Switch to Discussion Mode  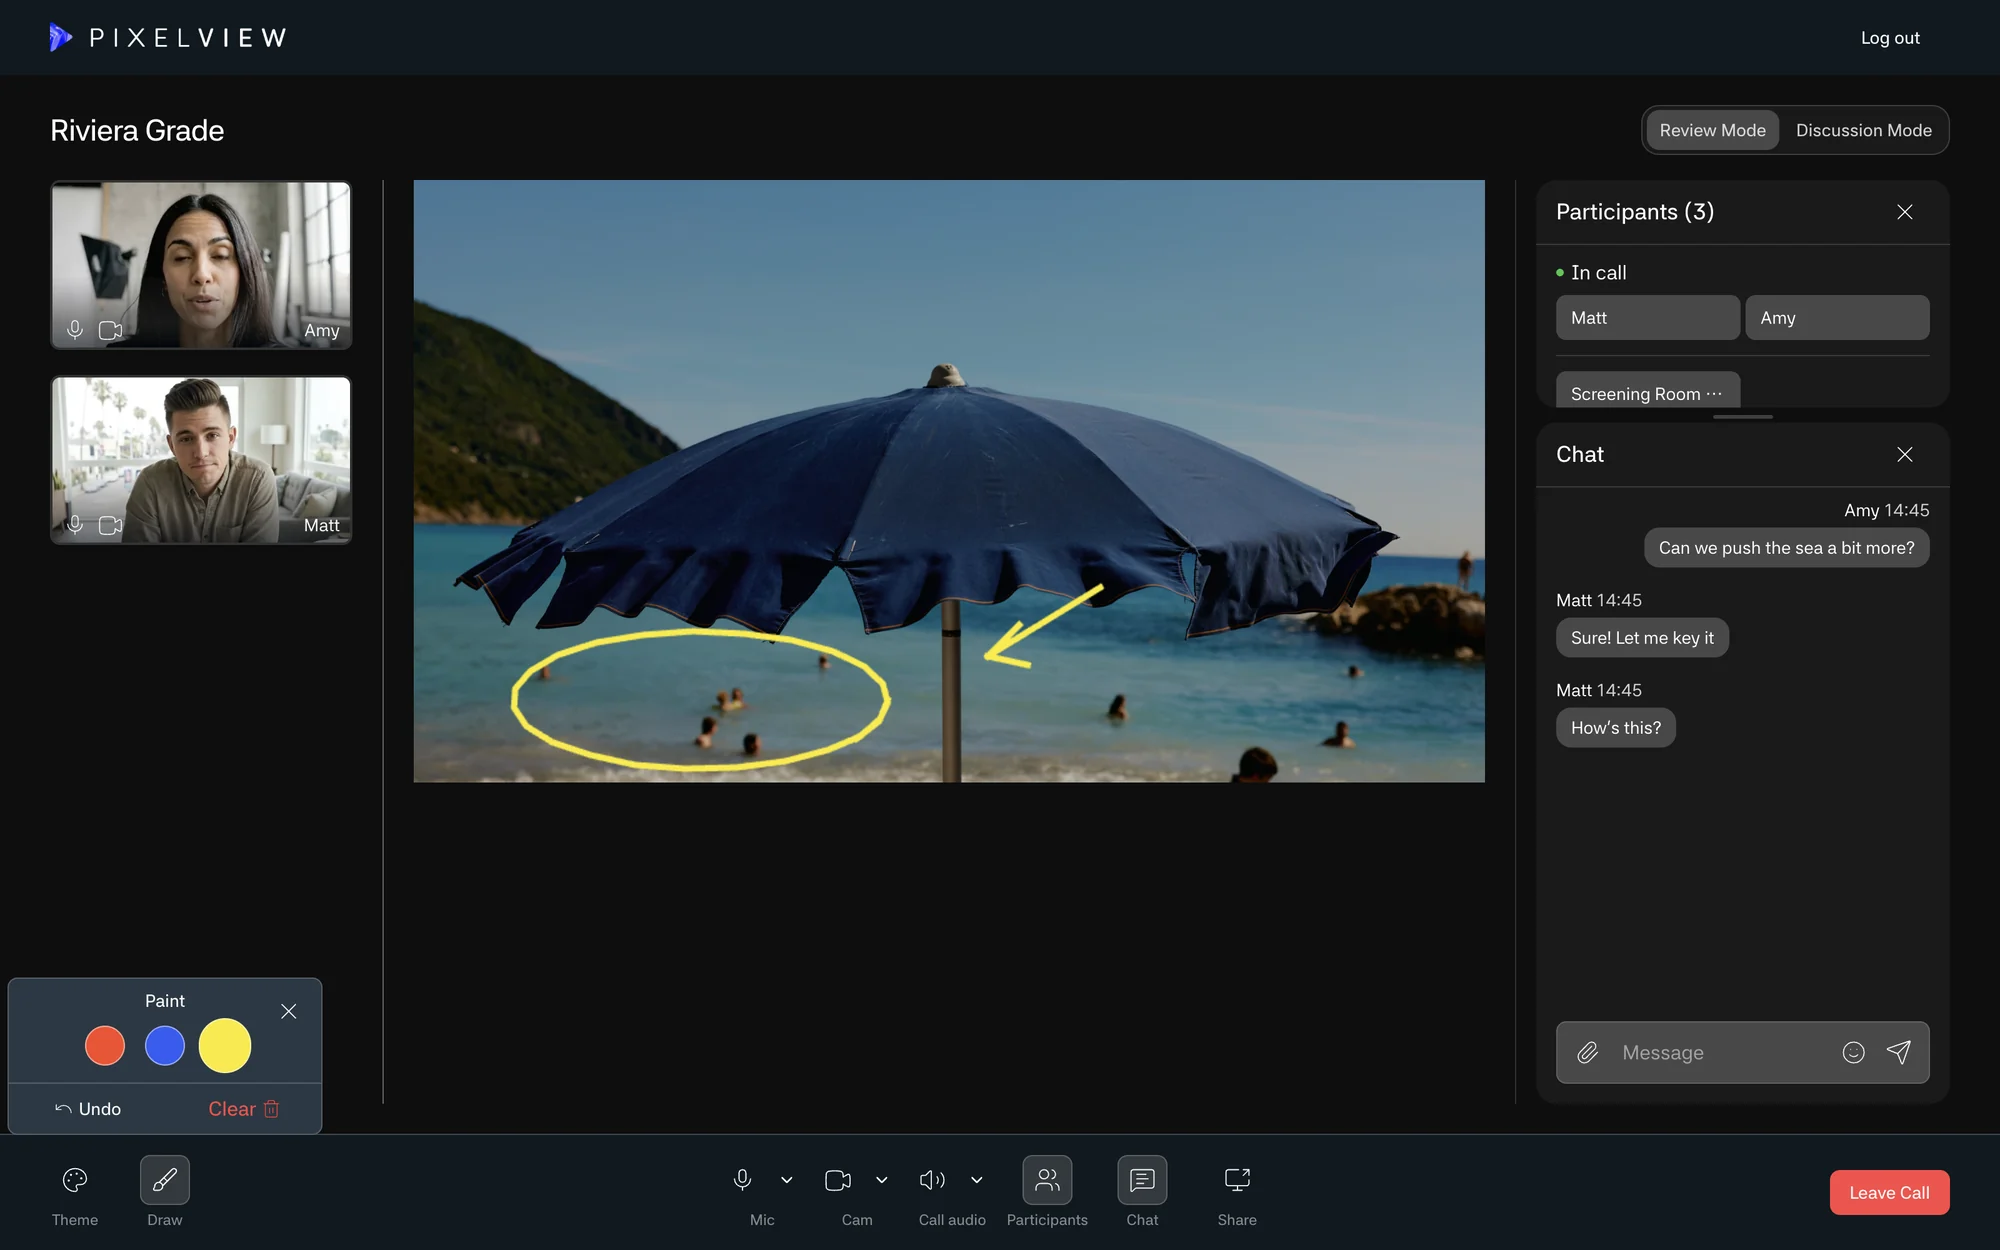click(x=1863, y=130)
